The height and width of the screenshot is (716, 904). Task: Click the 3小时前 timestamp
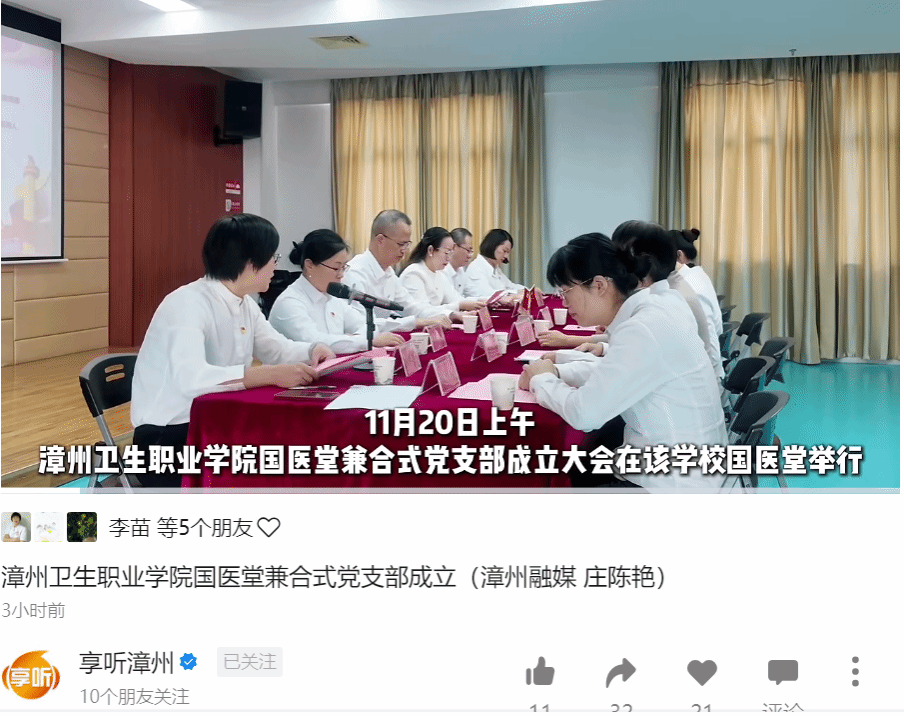click(33, 610)
